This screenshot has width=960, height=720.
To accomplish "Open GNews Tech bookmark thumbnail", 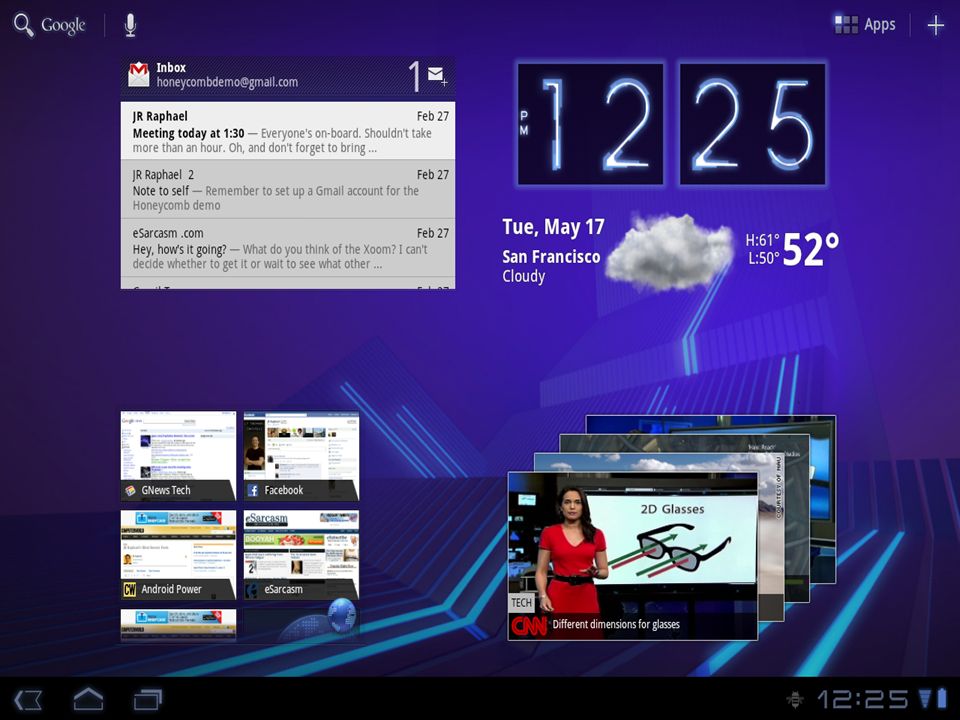I will [178, 456].
